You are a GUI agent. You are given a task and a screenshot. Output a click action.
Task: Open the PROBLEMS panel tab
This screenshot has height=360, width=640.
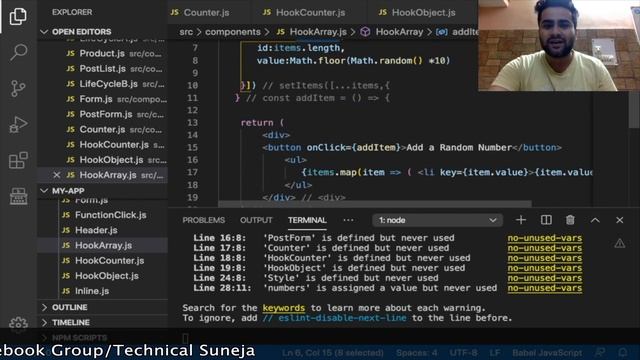[x=204, y=220]
